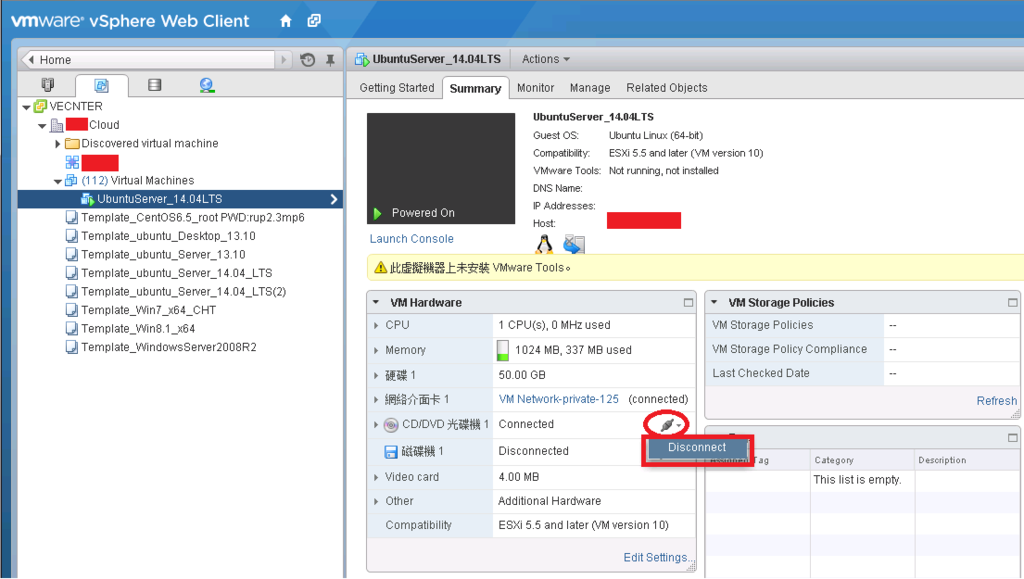Open recent history clock icon

(308, 60)
